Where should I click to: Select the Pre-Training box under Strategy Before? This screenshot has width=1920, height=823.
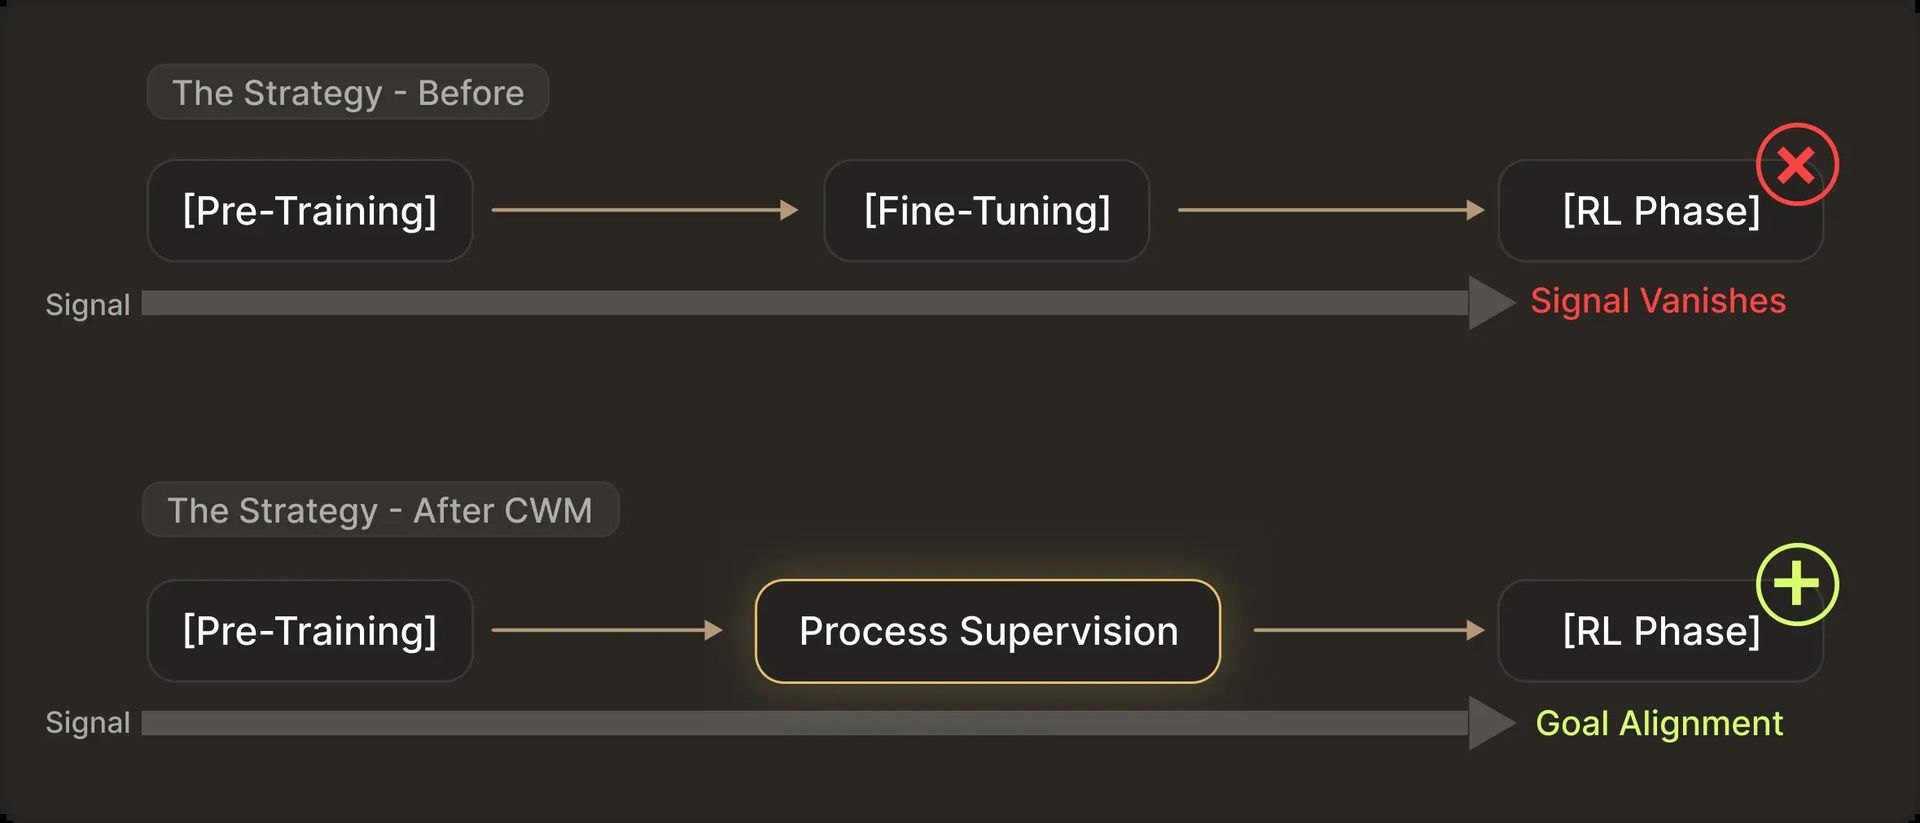(x=310, y=211)
